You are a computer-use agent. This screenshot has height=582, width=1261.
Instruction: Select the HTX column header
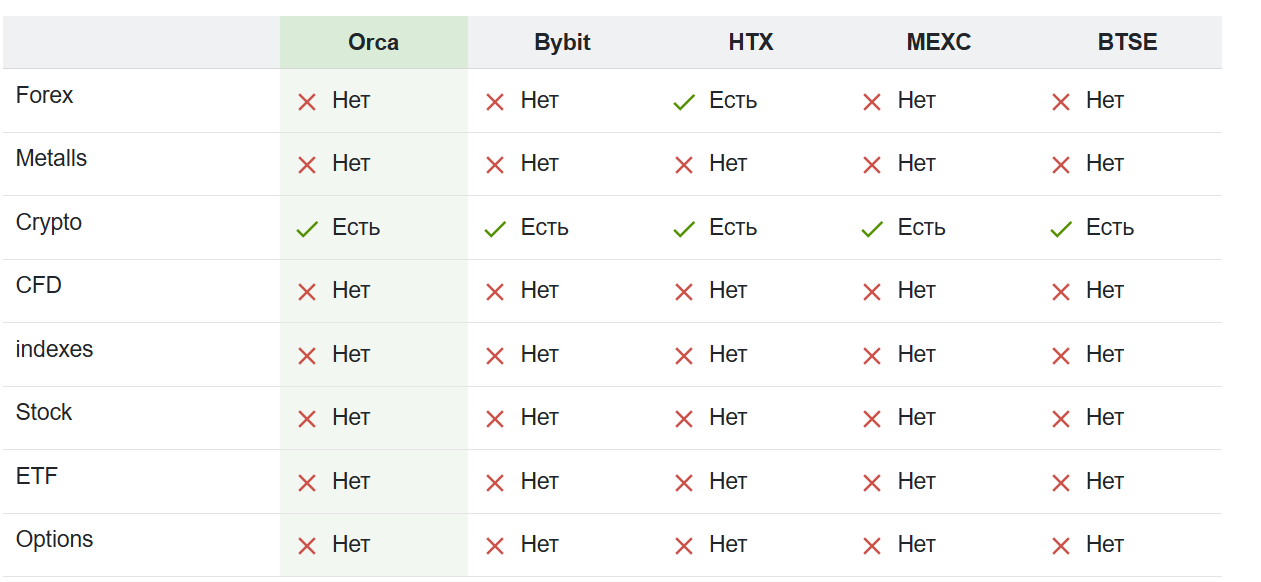point(751,42)
